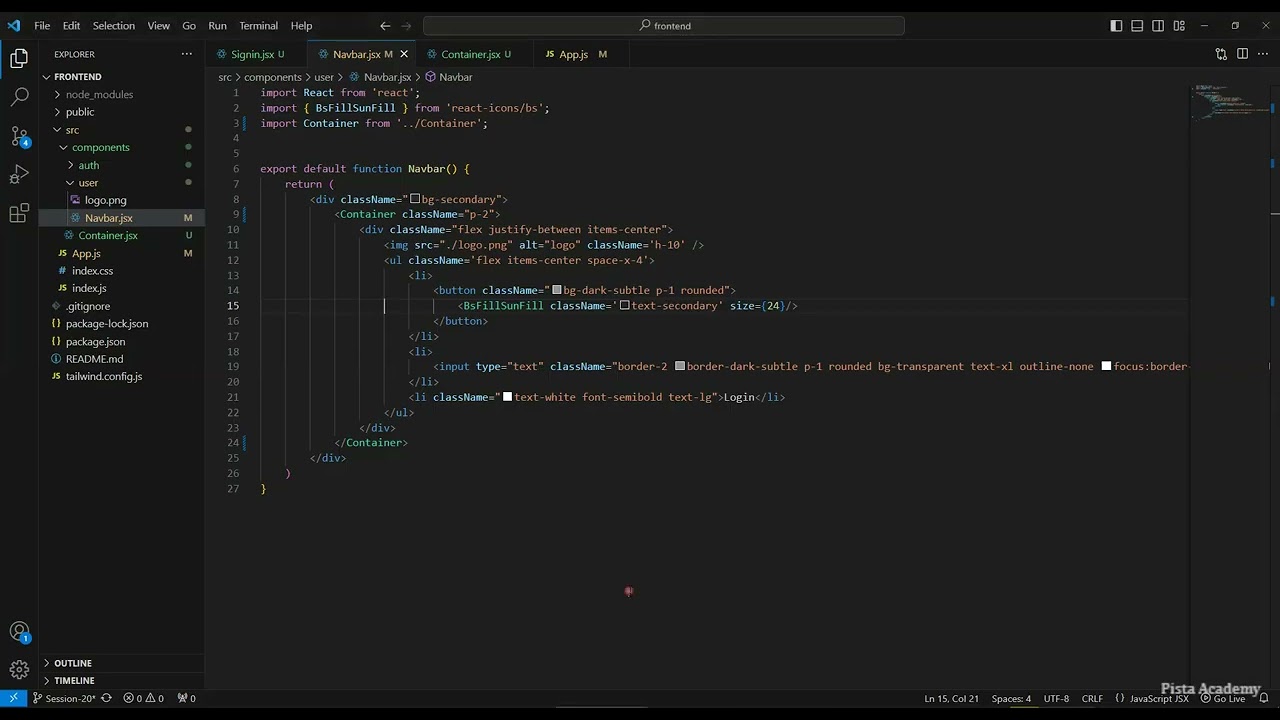Image resolution: width=1280 pixels, height=720 pixels.
Task: Open the Explorer view in activity bar
Action: click(x=19, y=59)
